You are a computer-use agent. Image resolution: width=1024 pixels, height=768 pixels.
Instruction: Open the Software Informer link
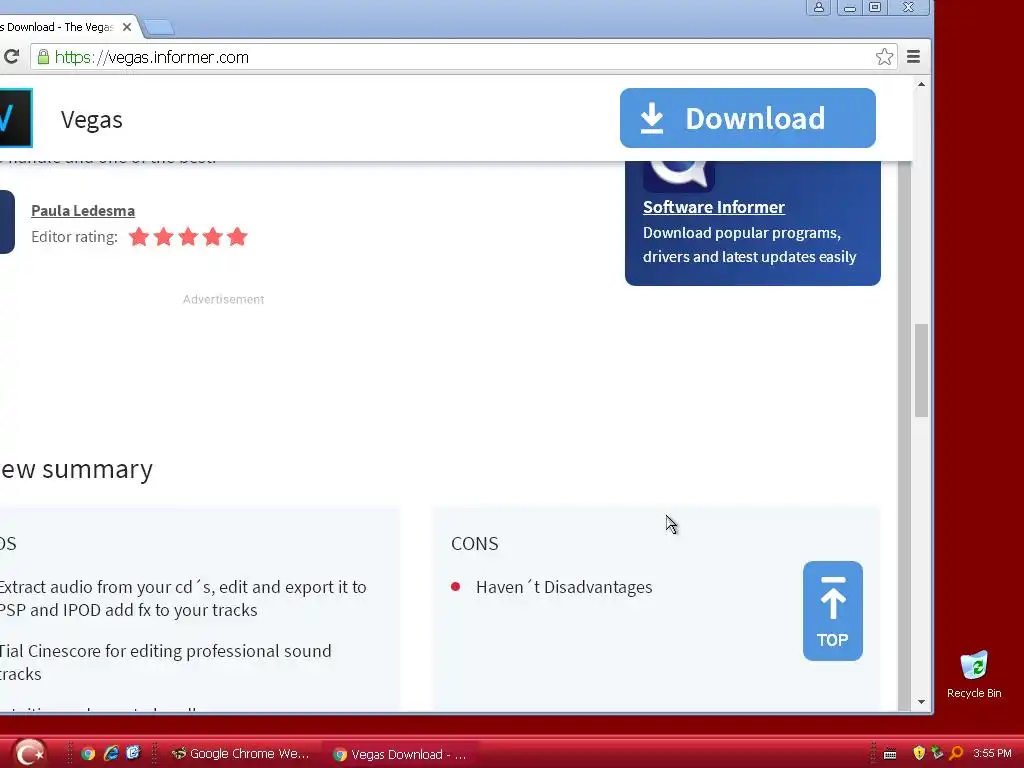714,207
